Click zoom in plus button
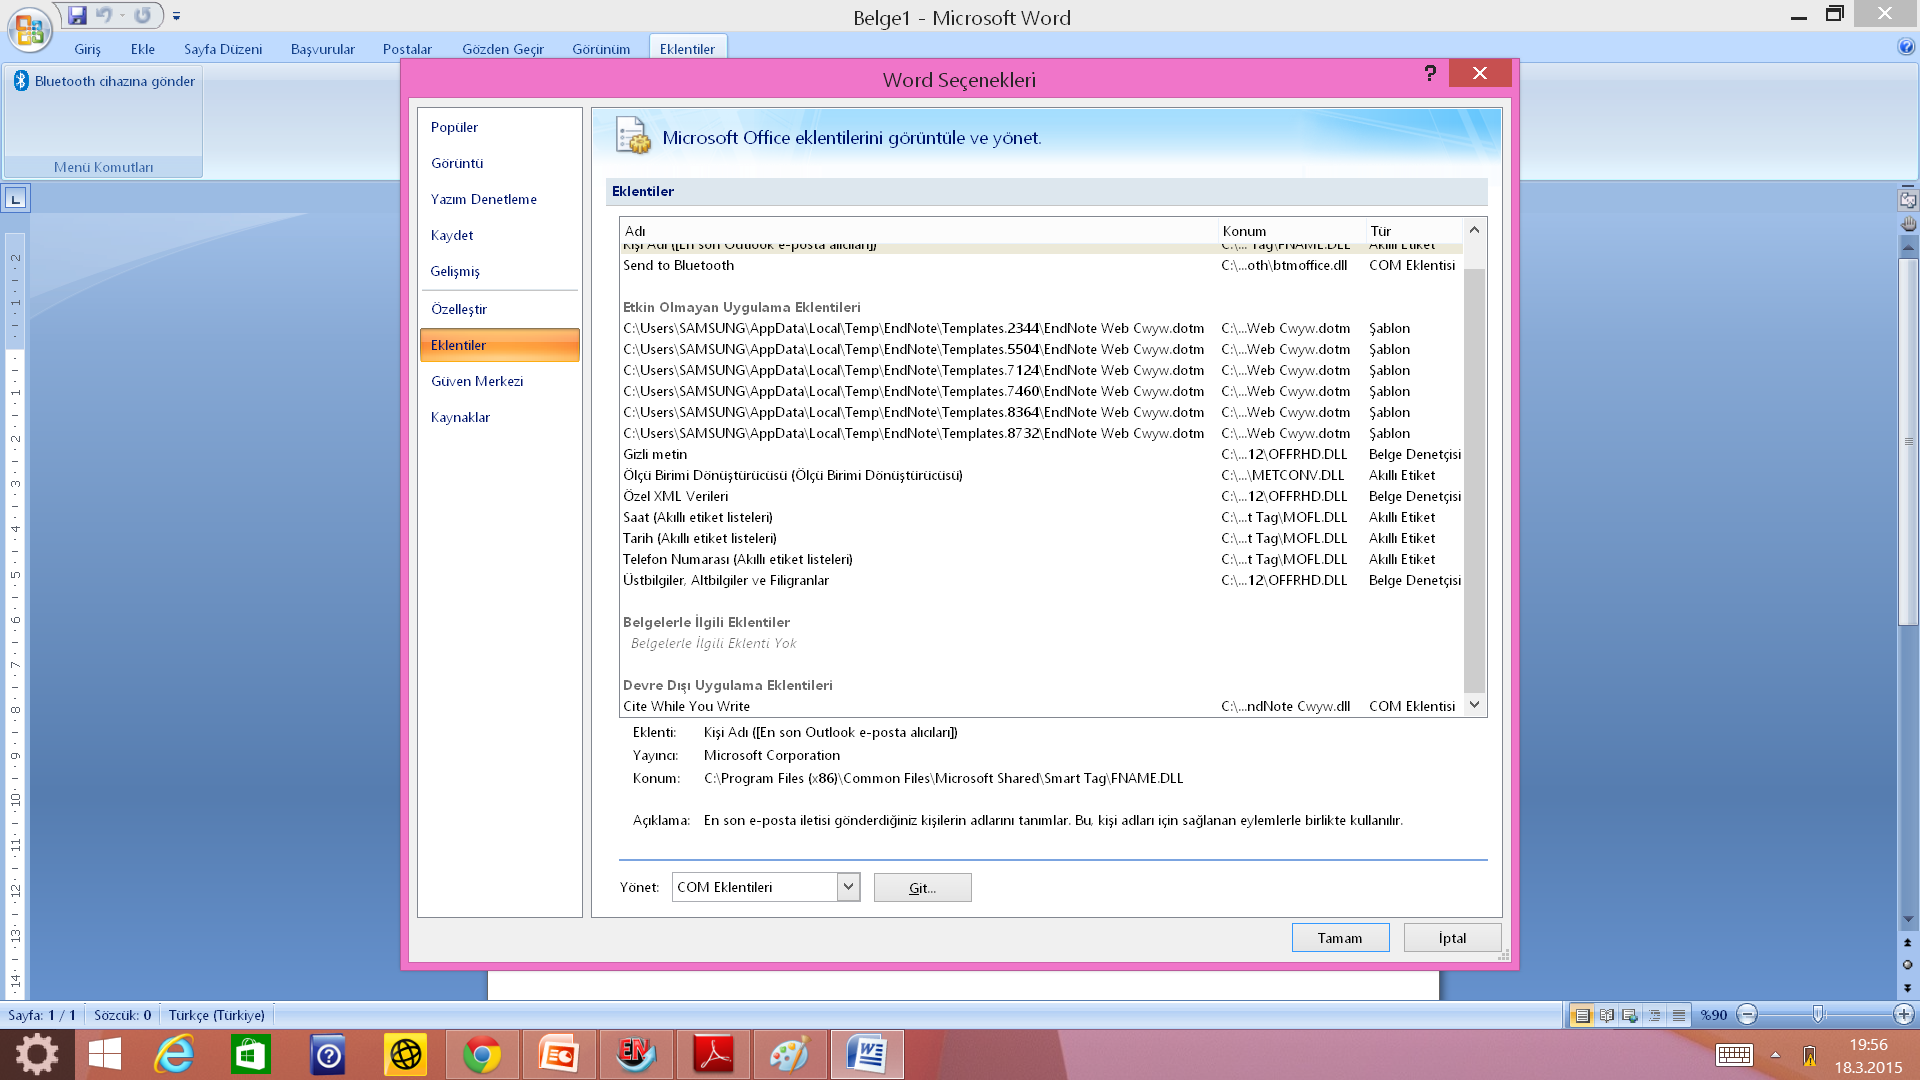1920x1080 pixels. (1903, 1015)
